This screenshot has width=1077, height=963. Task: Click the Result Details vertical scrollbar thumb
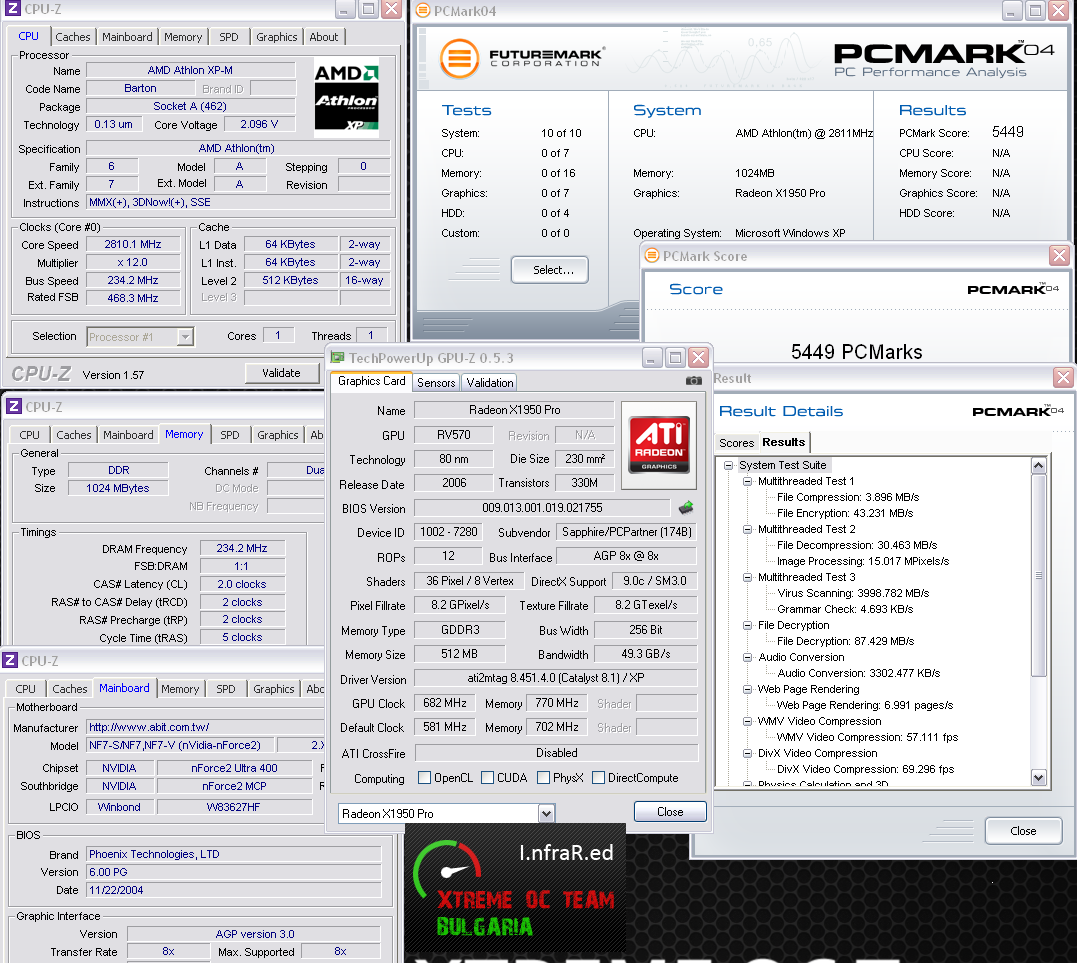point(1039,576)
